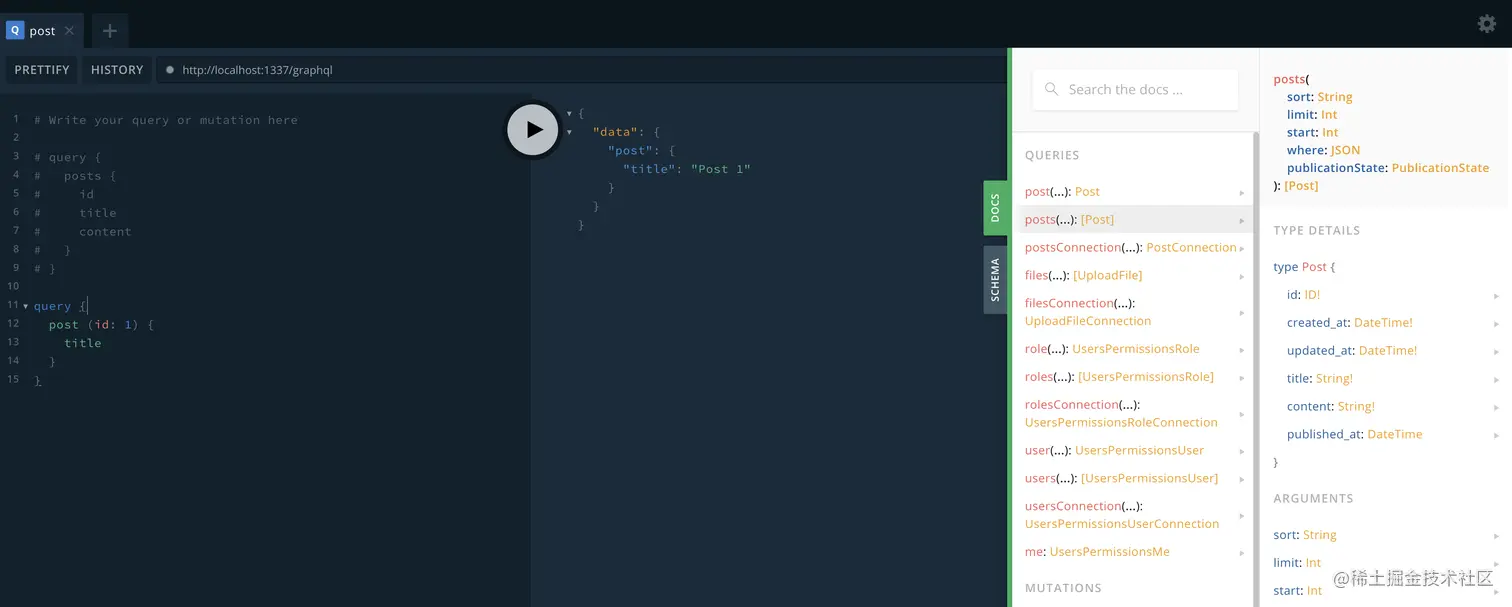
Task: Open usersConnection query entry
Action: [1132, 515]
